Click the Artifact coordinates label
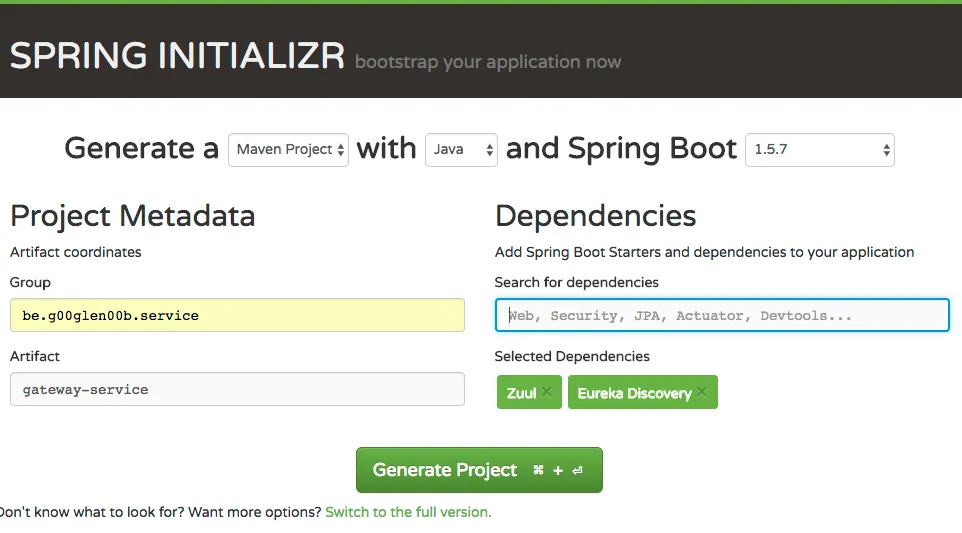962x533 pixels. [x=75, y=252]
